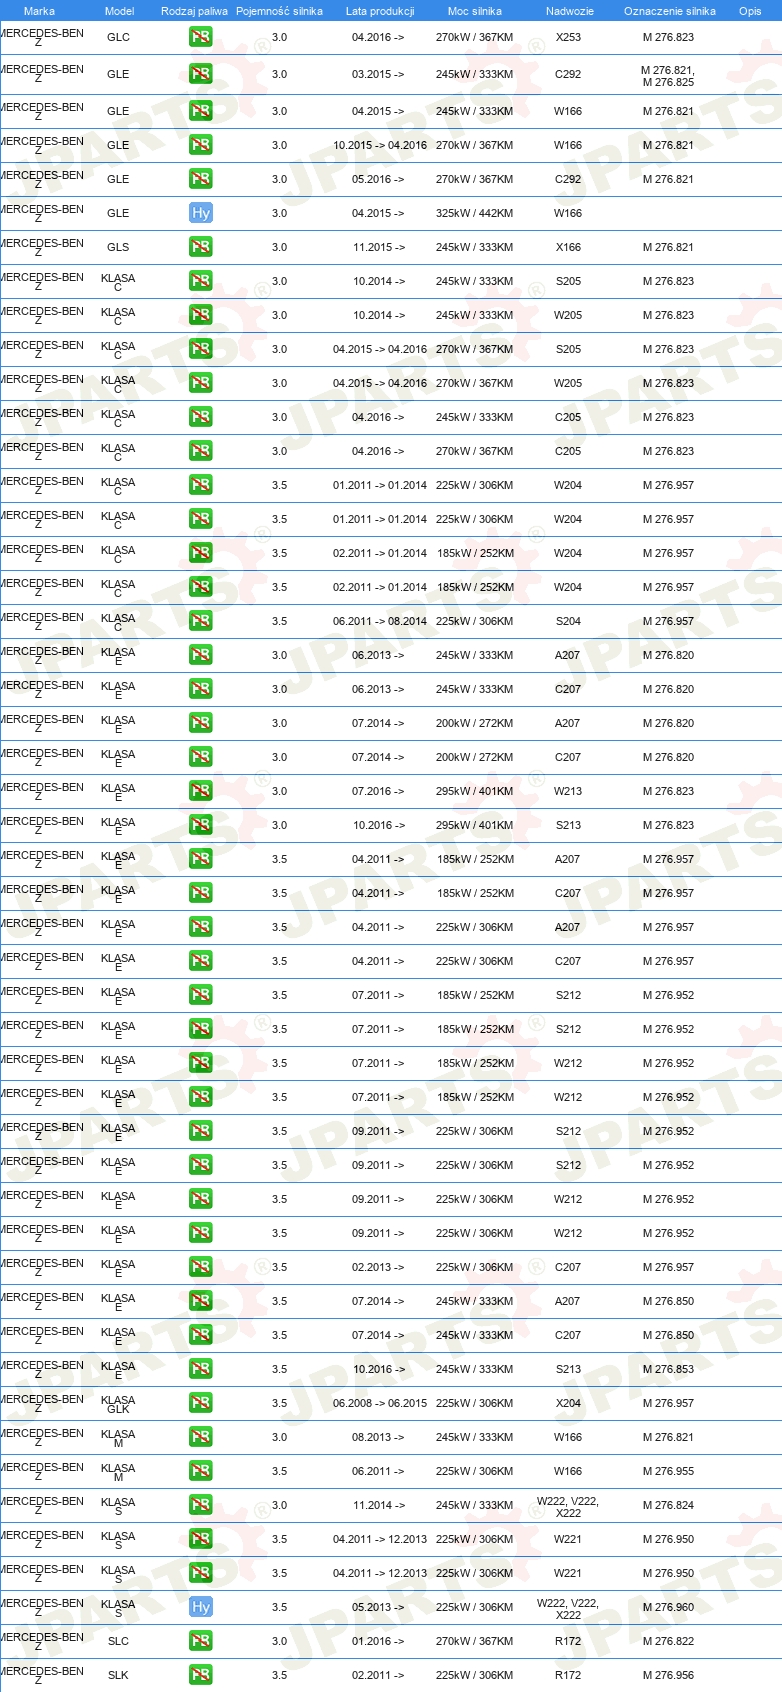Select the SLC model cell
Viewport: 782px width, 1692px height.
118,1641
